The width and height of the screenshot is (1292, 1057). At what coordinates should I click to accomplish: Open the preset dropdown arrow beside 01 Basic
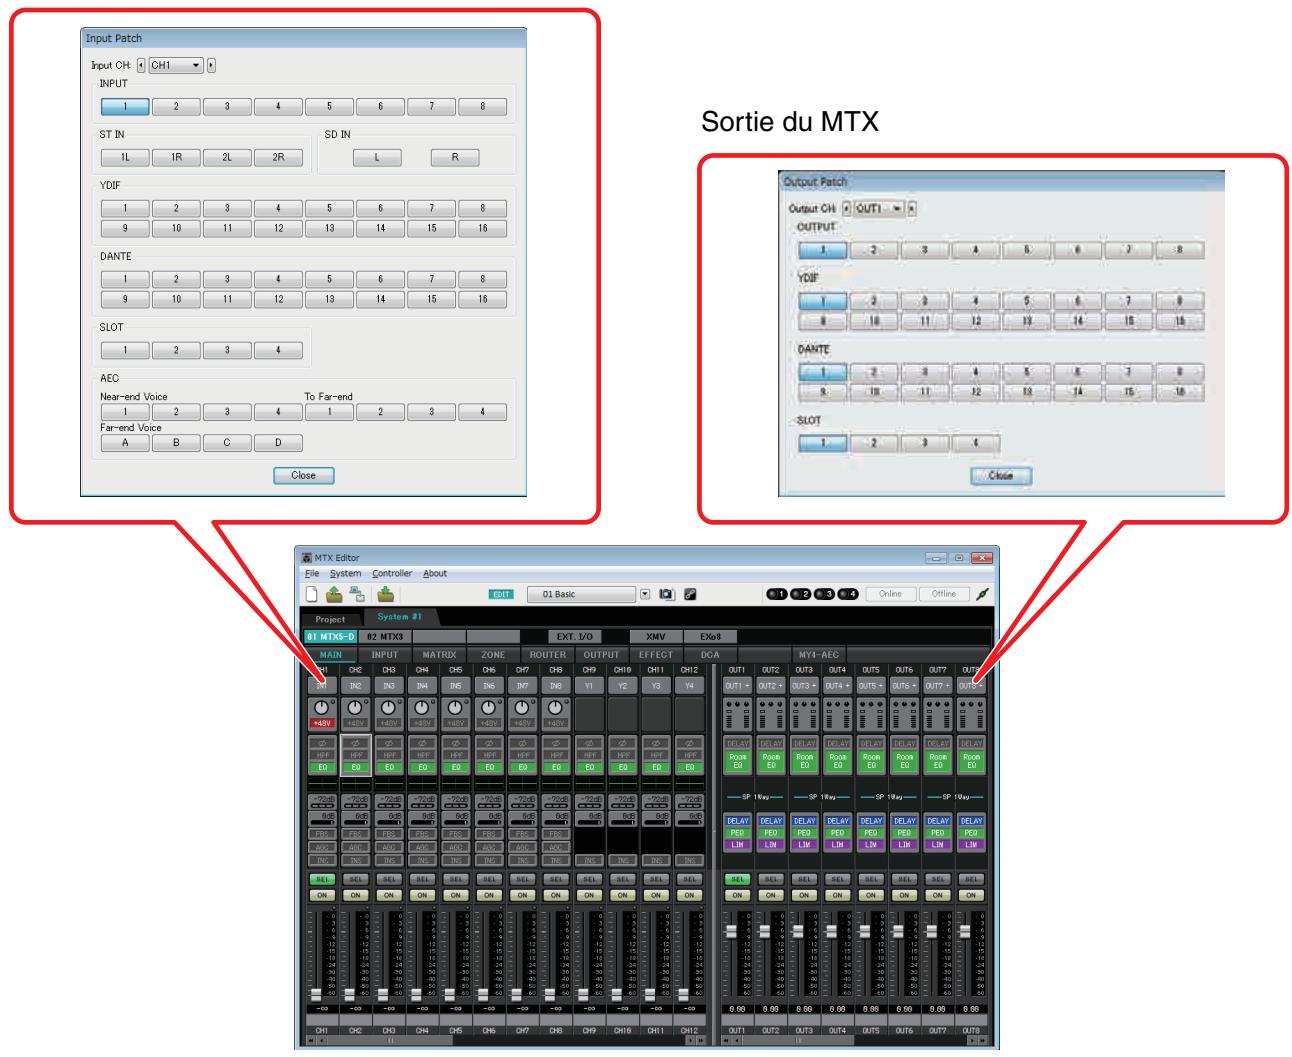pos(645,594)
